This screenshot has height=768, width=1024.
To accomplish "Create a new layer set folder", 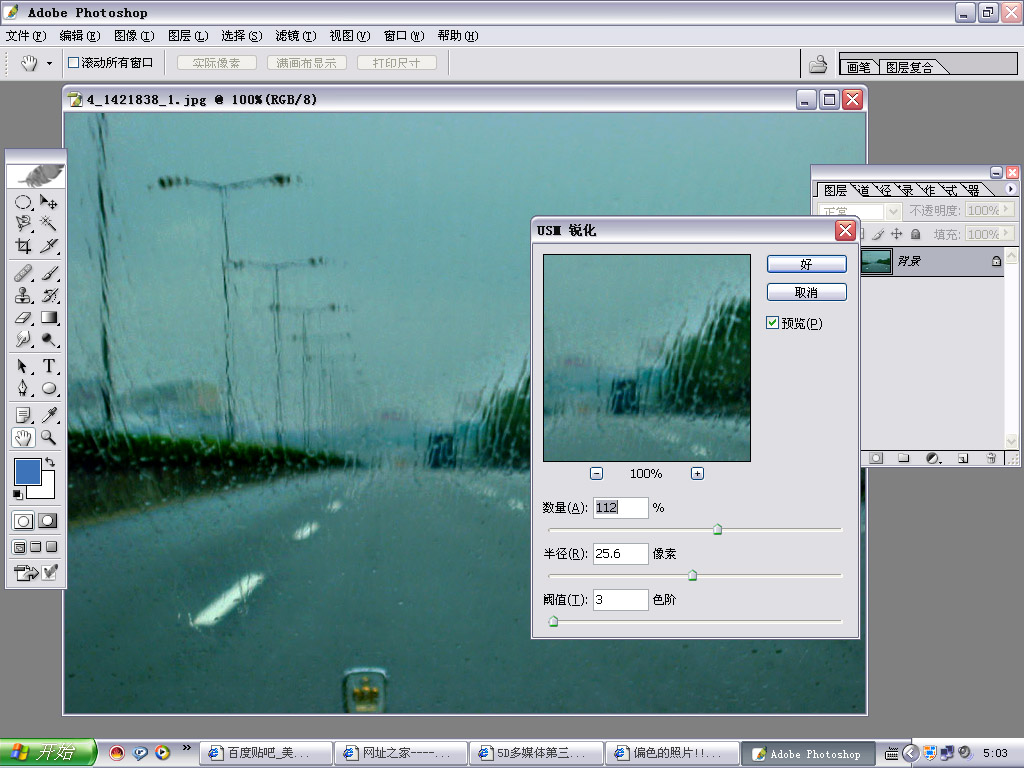I will pyautogui.click(x=904, y=458).
